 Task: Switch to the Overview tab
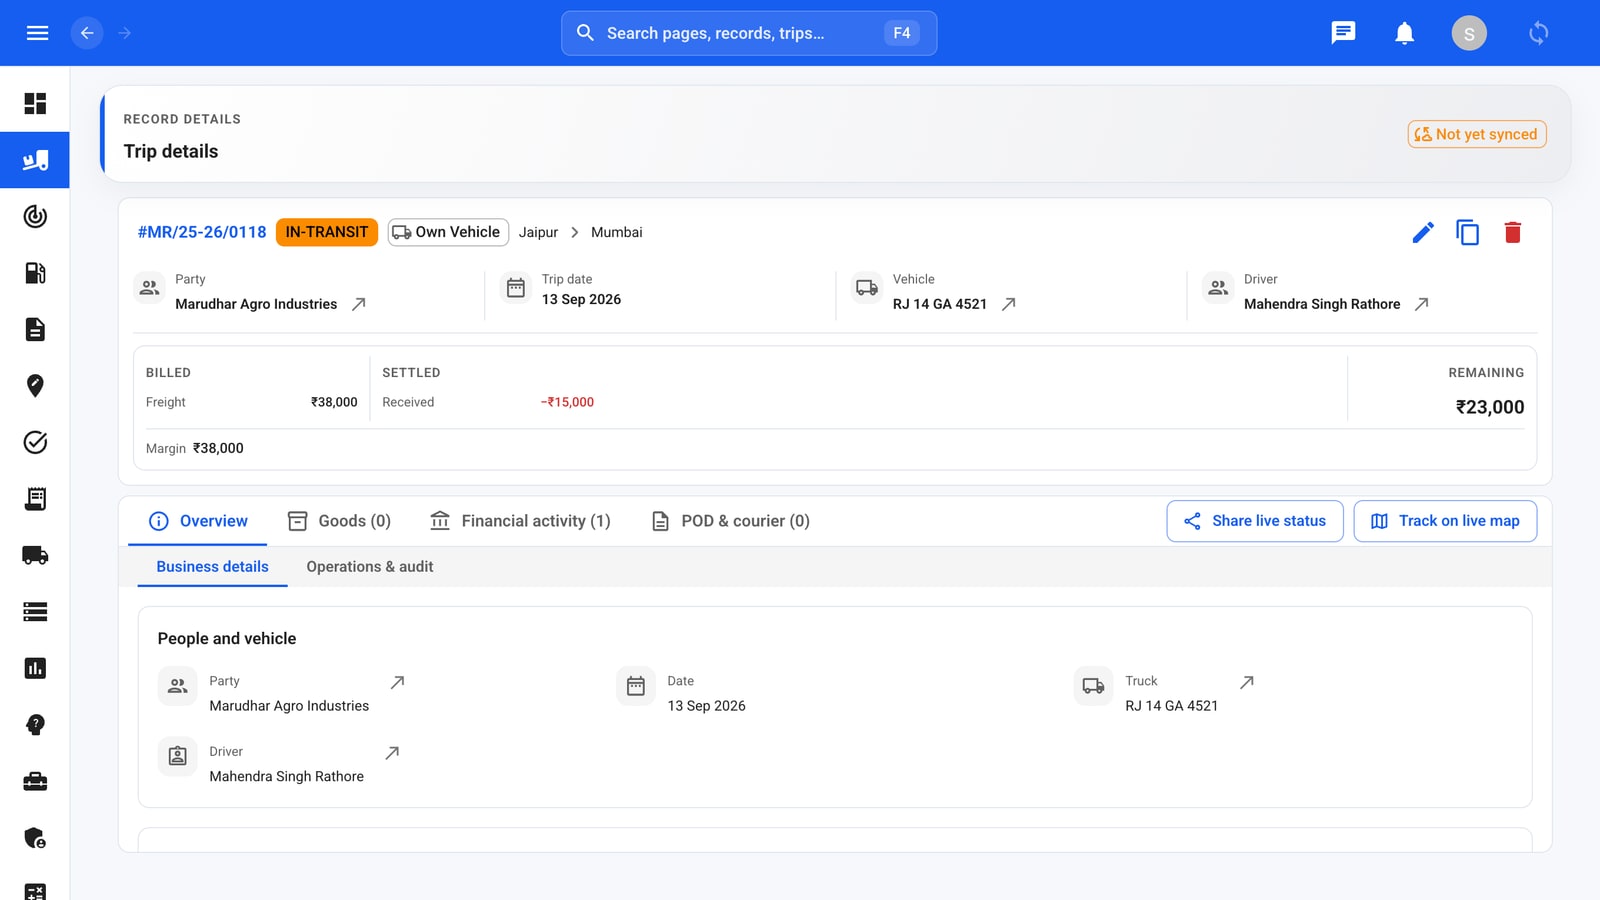point(198,521)
